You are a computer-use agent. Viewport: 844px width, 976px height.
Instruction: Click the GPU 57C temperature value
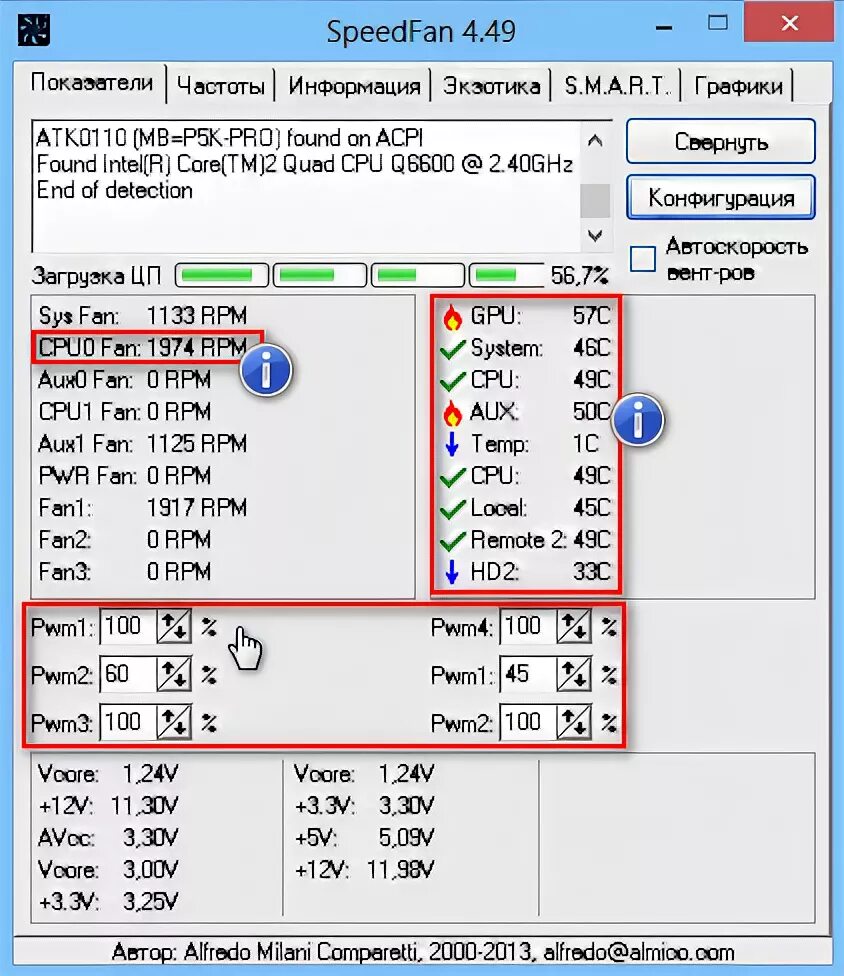(x=592, y=316)
